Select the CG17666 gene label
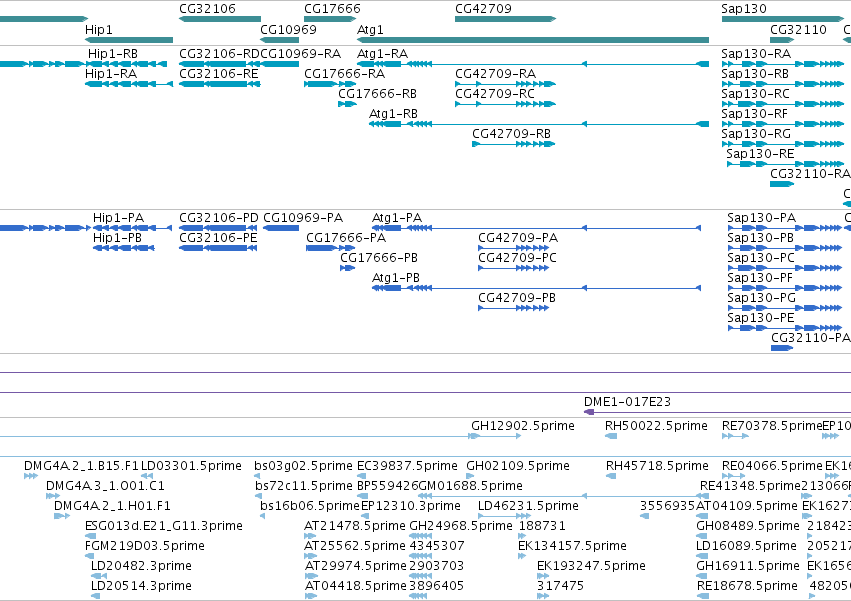The height and width of the screenshot is (601, 851). (332, 9)
